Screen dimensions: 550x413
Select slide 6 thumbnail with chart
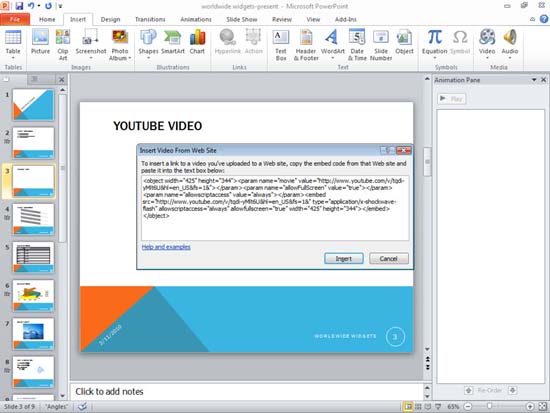coord(33,295)
